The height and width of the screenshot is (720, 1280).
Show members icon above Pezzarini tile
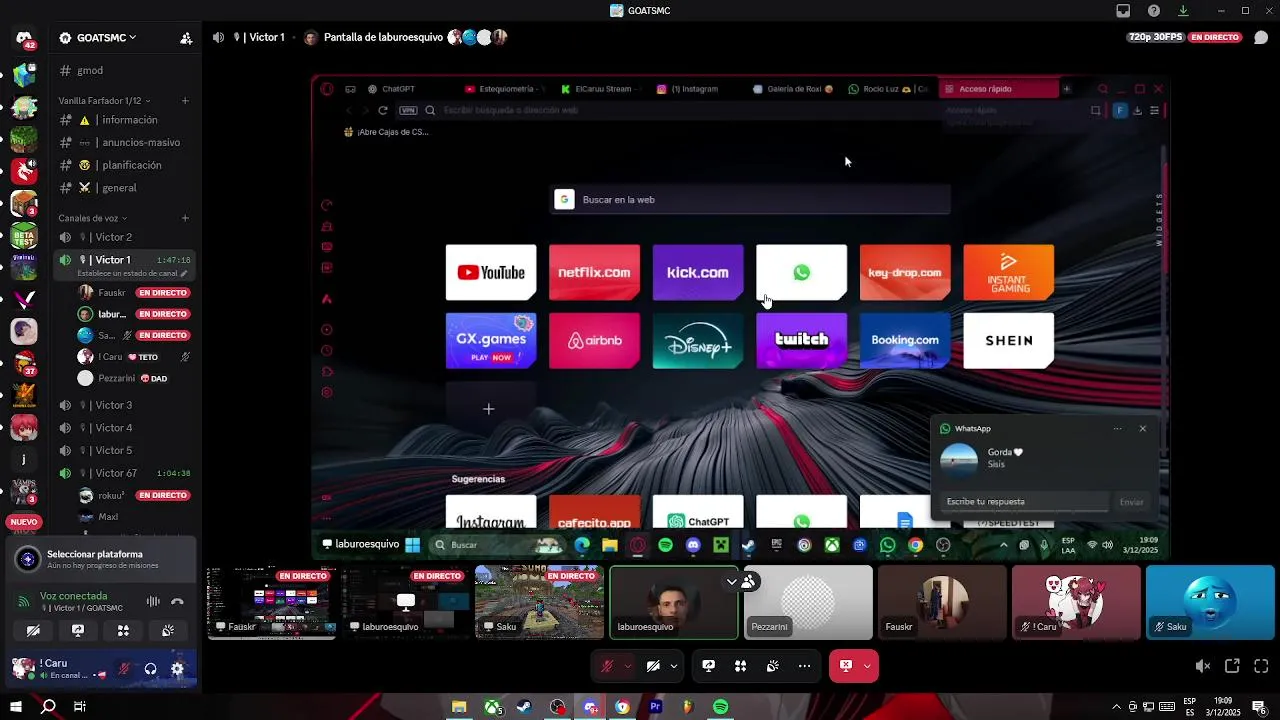pos(748,581)
